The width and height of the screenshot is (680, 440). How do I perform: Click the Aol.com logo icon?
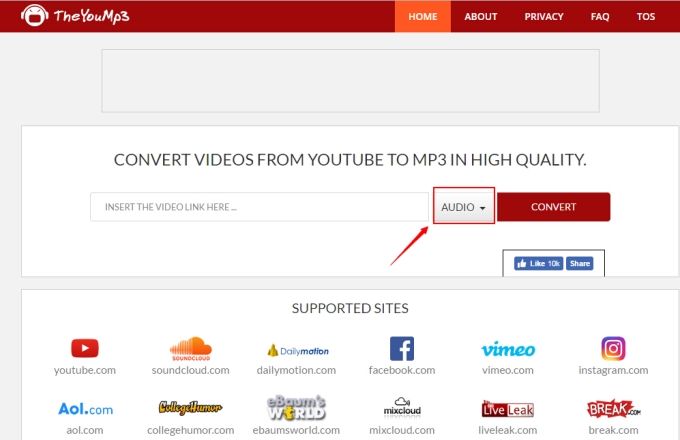85,409
